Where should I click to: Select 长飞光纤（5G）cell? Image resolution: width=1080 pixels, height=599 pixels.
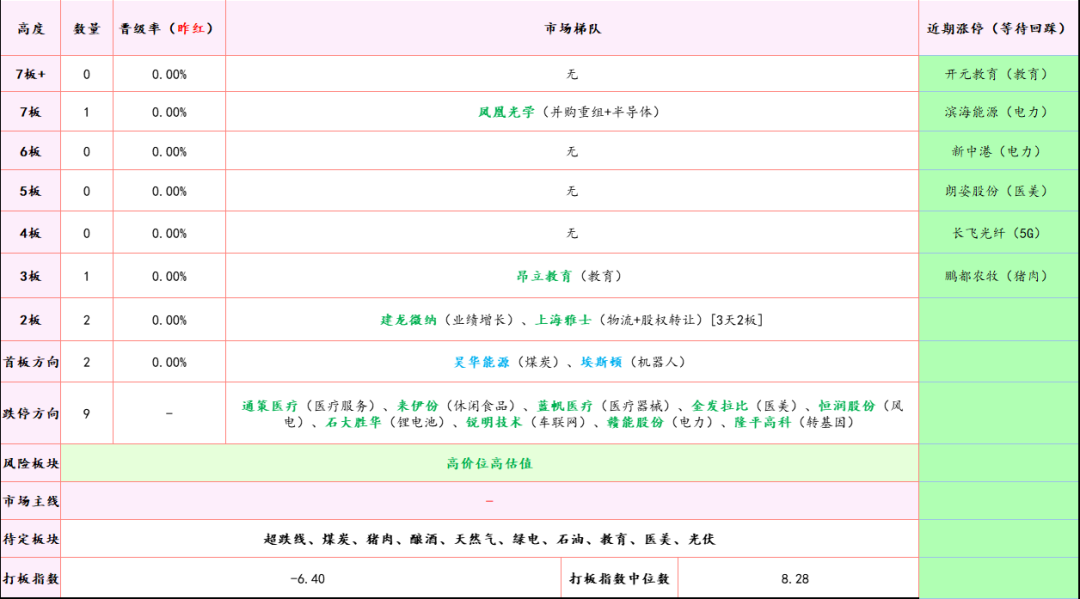[x=998, y=233]
